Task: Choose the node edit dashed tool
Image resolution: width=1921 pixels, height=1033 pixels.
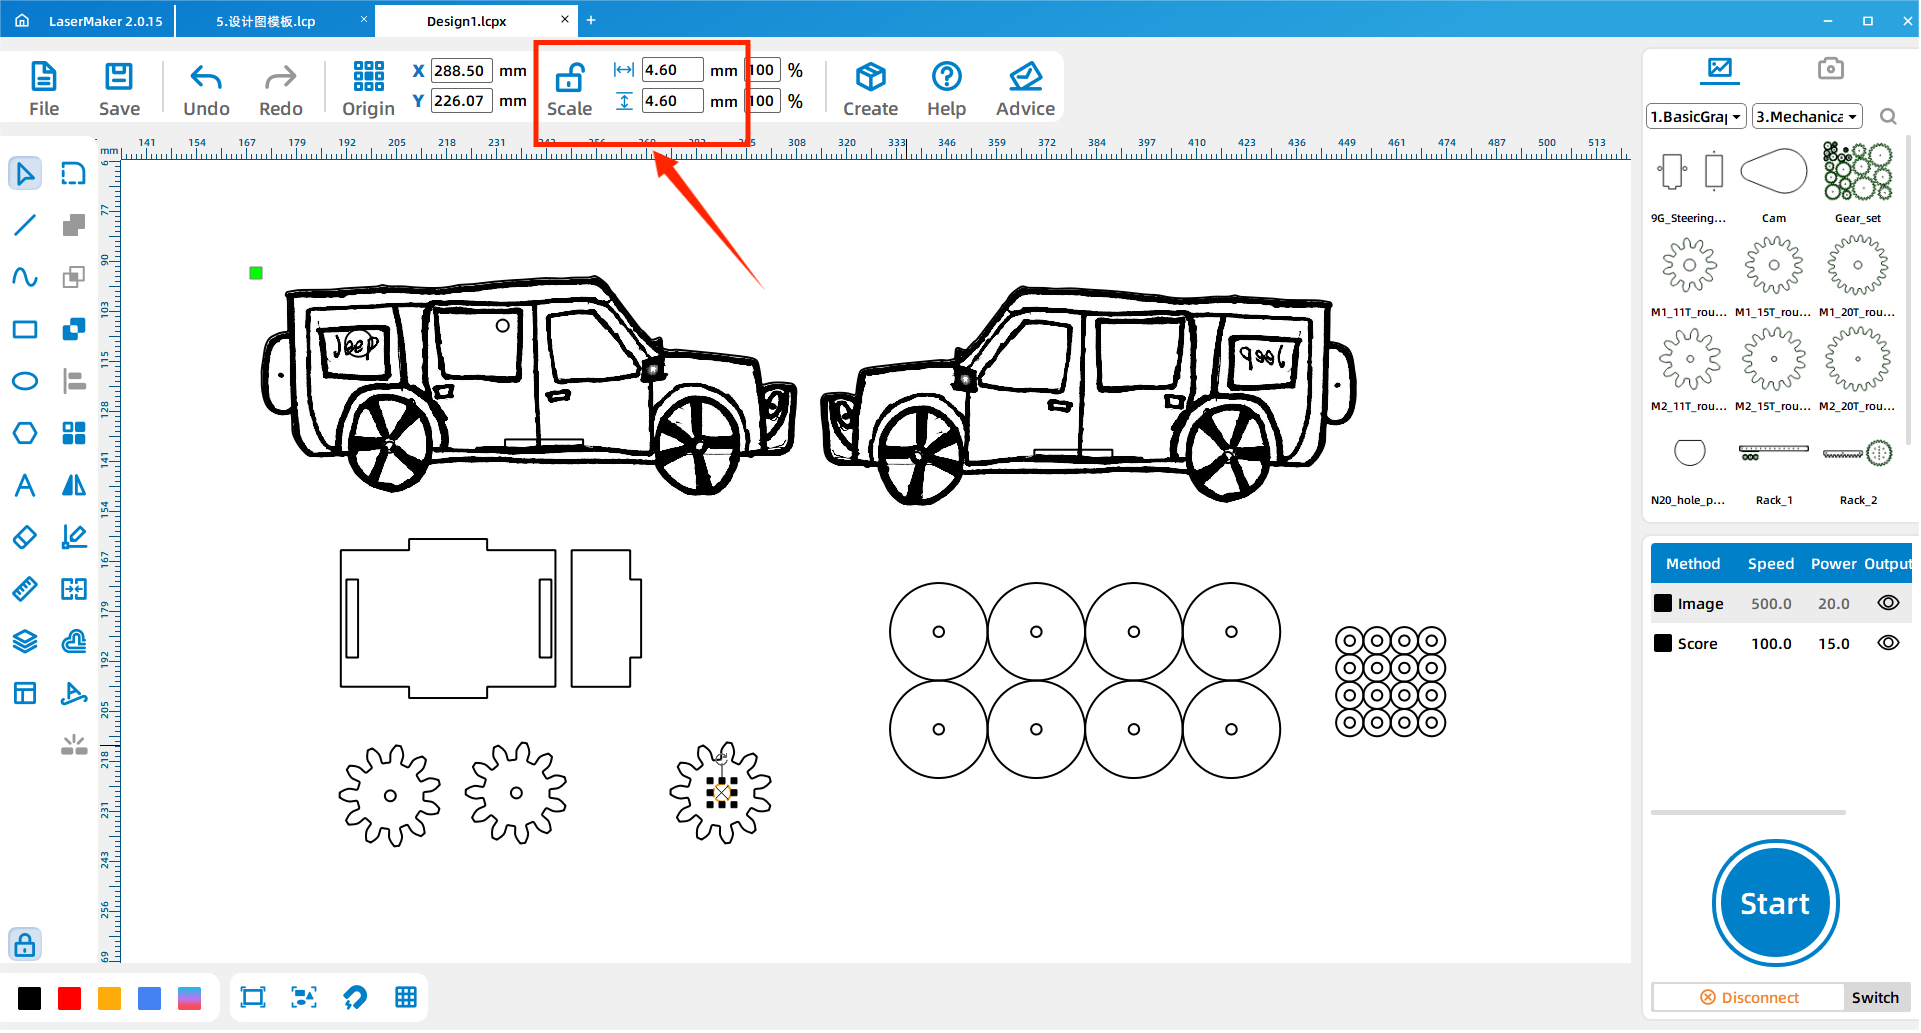Action: coord(74,174)
